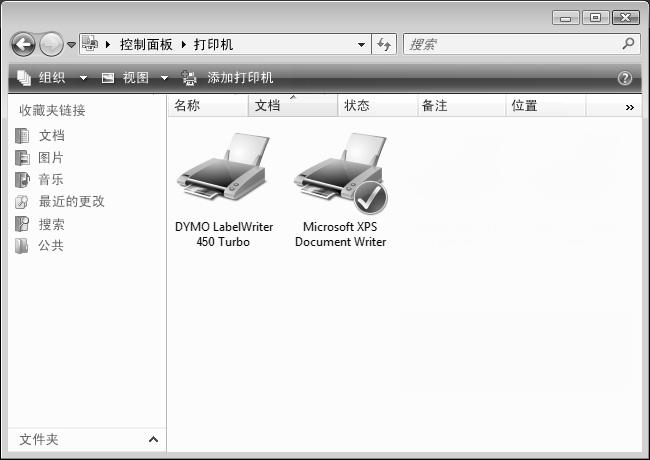Select the DYMO LabelWriter 450 Turbo printer icon

tap(223, 167)
